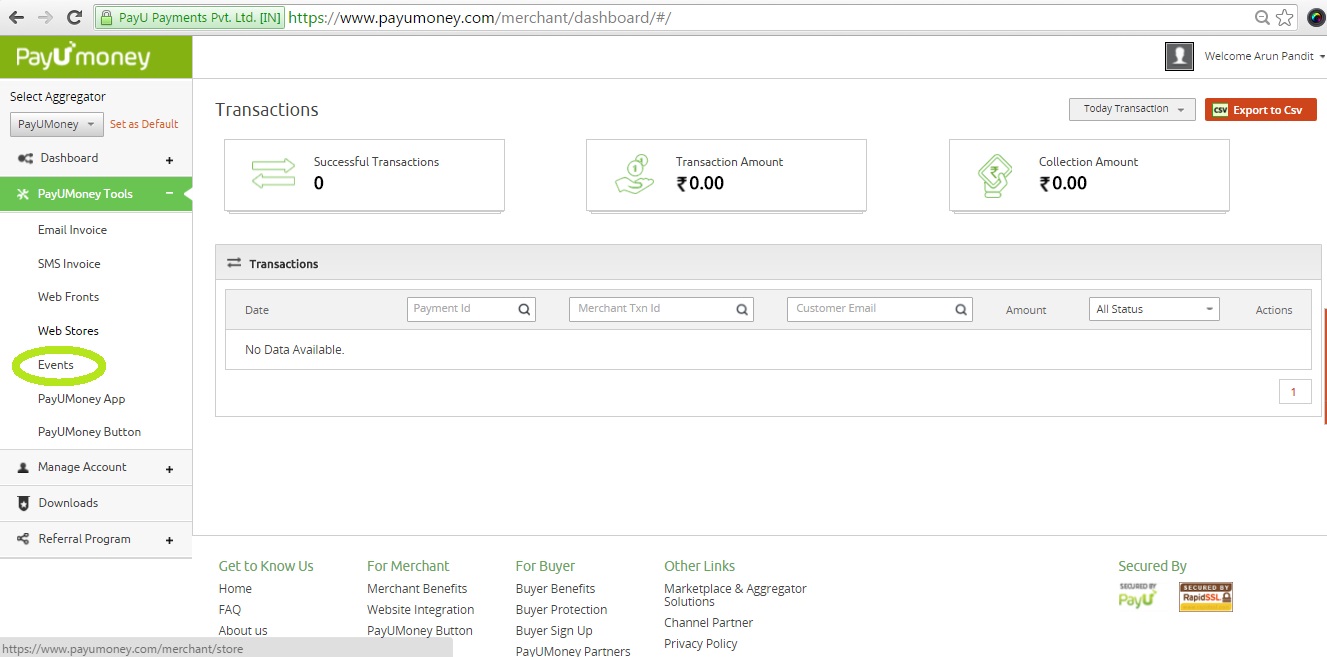Open Email Invoice in the sidebar
The height and width of the screenshot is (657, 1327).
[72, 230]
